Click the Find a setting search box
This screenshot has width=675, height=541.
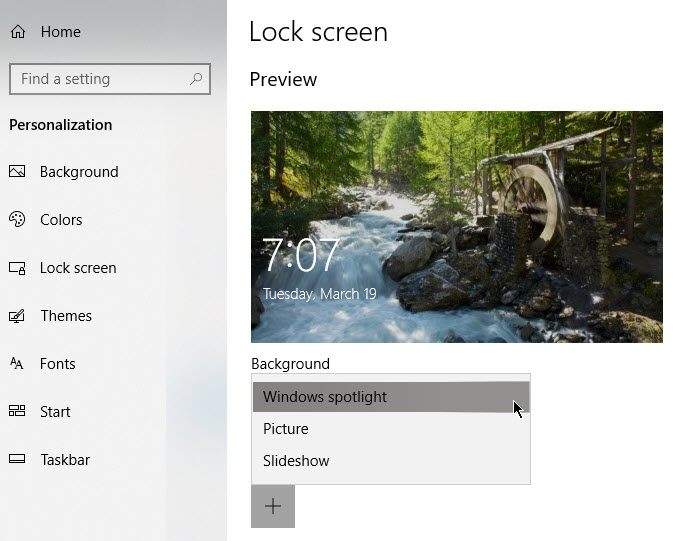(110, 79)
